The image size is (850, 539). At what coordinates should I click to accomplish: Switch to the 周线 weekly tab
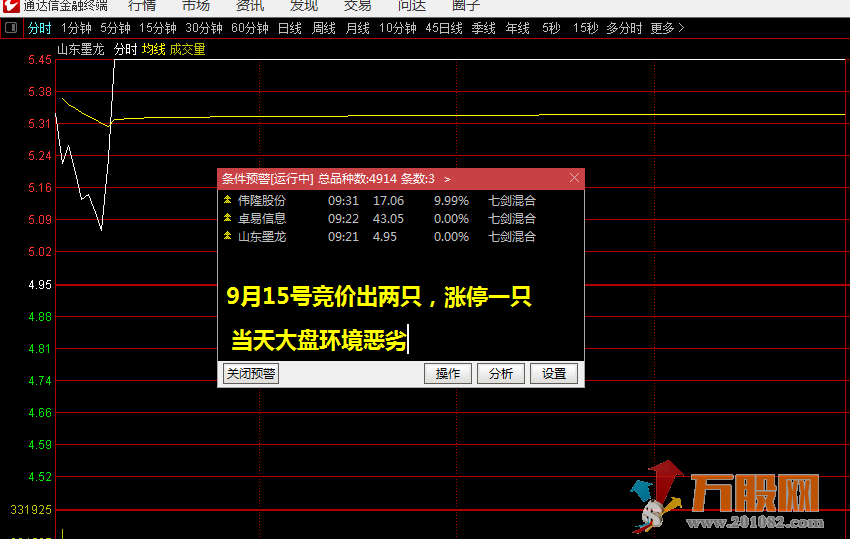click(x=324, y=28)
